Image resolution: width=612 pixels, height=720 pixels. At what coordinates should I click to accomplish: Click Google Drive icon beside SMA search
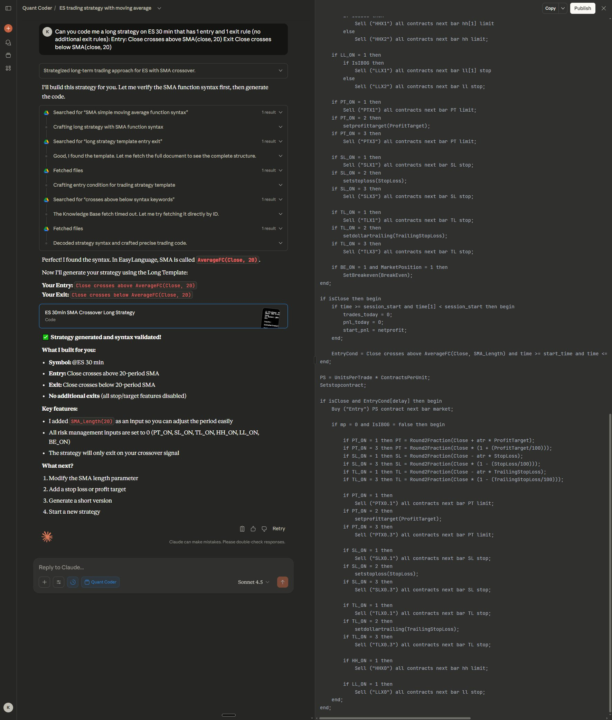[46, 112]
